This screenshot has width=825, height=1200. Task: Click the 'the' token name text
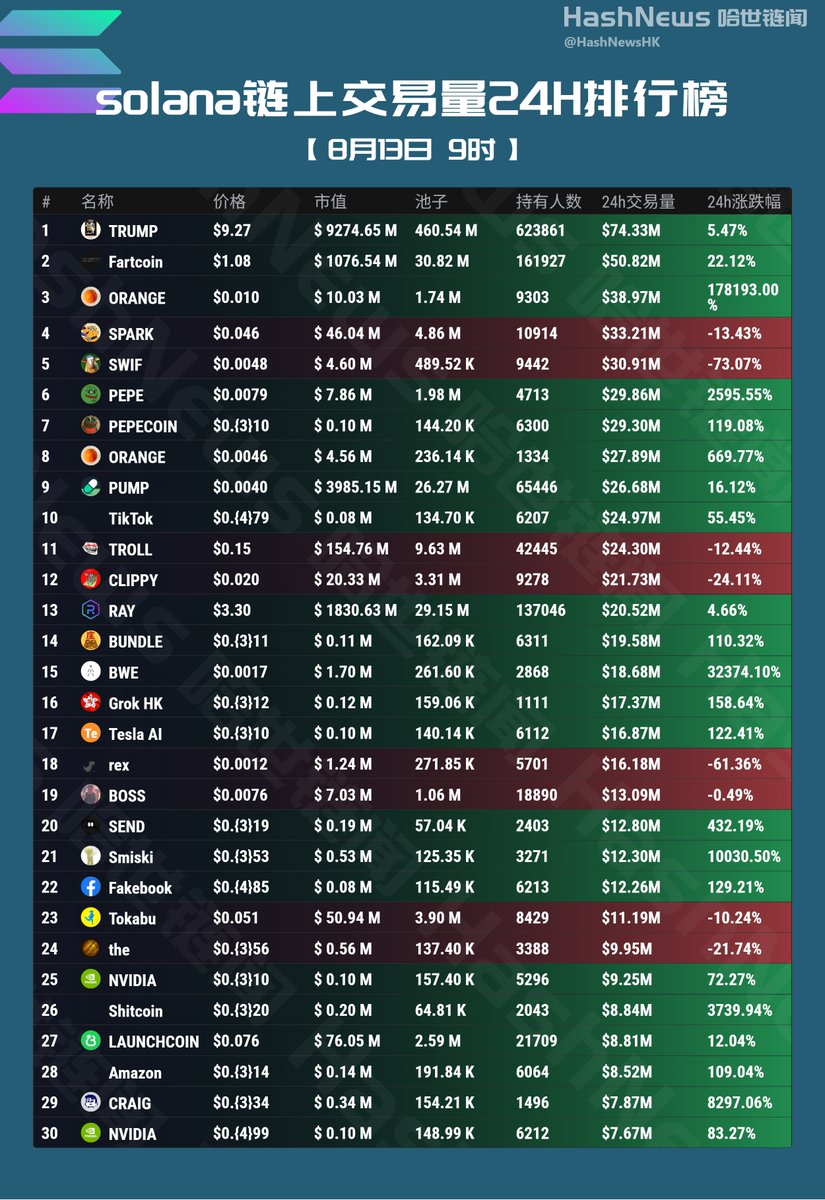119,950
